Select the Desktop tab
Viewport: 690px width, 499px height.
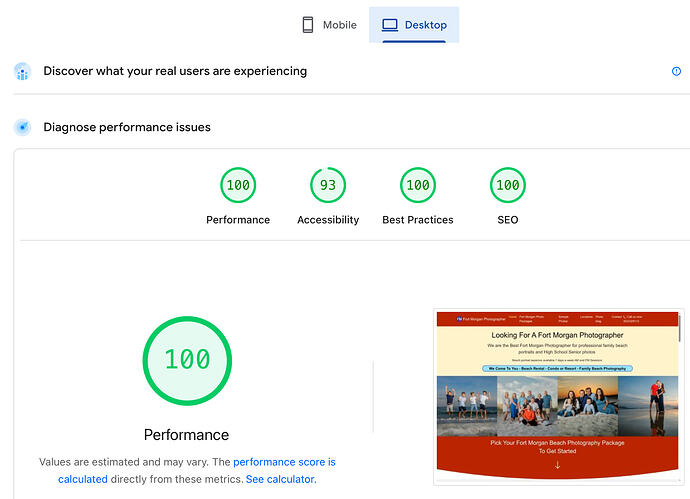414,25
